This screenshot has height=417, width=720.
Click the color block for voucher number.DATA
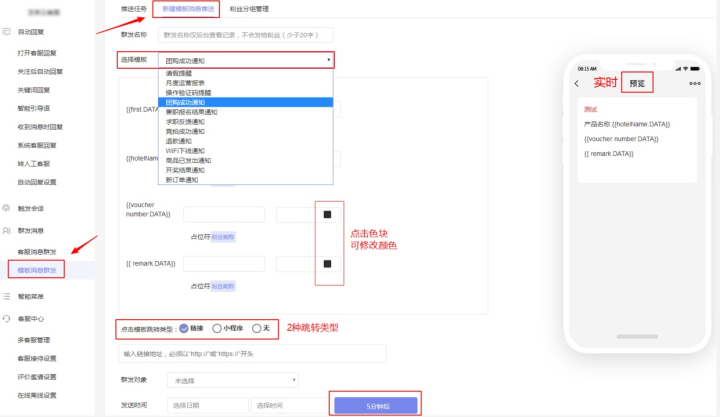pyautogui.click(x=327, y=214)
